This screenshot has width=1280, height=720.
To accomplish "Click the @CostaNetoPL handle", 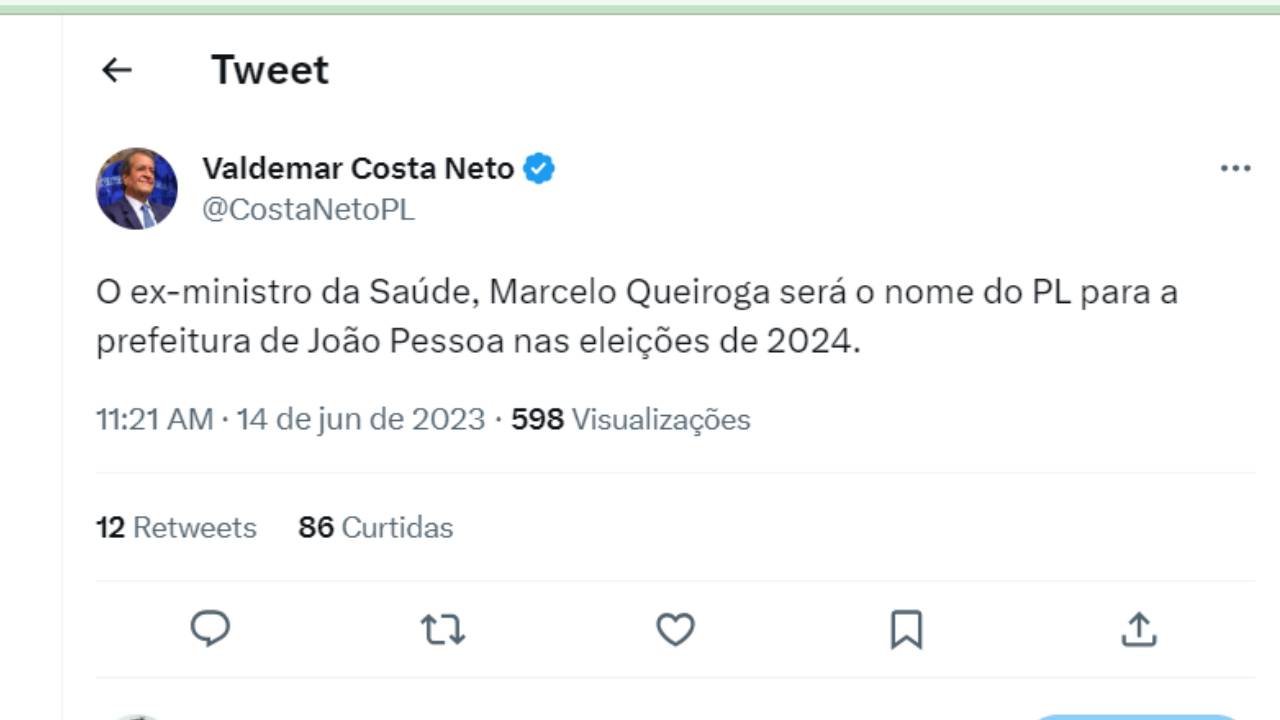I will [x=307, y=209].
